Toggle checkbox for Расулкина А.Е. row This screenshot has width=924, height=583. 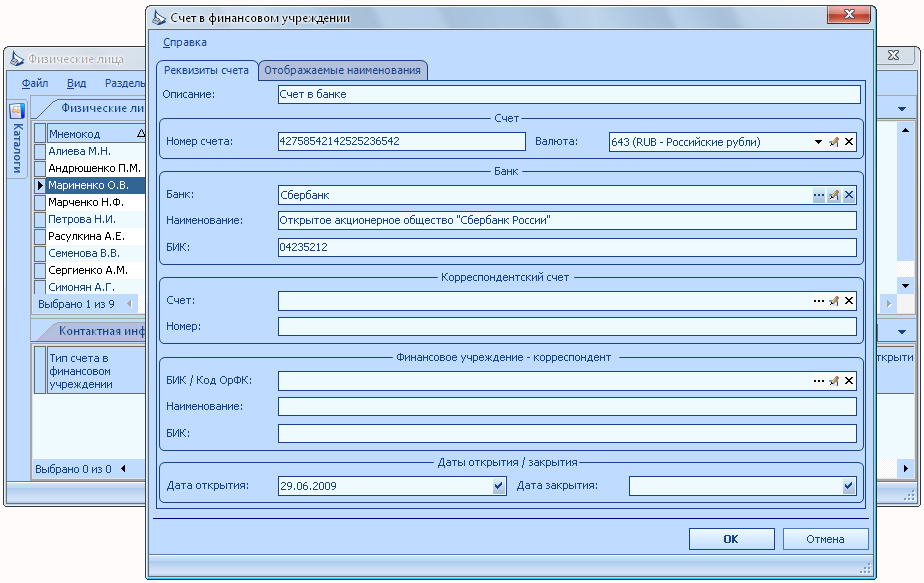point(40,237)
